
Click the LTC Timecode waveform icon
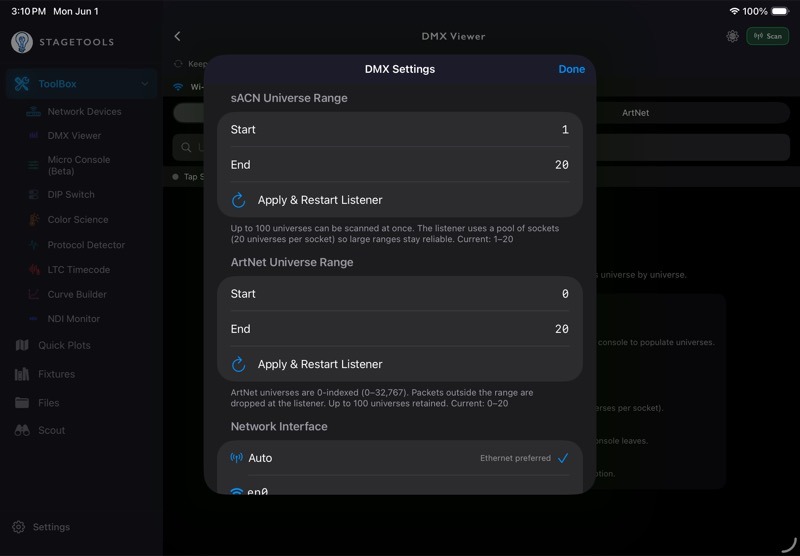tap(34, 269)
